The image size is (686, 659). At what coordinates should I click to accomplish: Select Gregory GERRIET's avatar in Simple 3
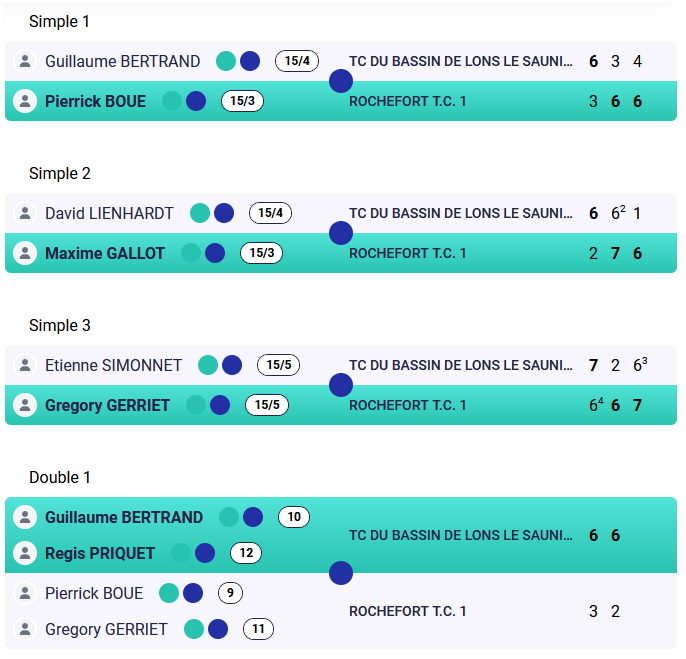pyautogui.click(x=25, y=405)
